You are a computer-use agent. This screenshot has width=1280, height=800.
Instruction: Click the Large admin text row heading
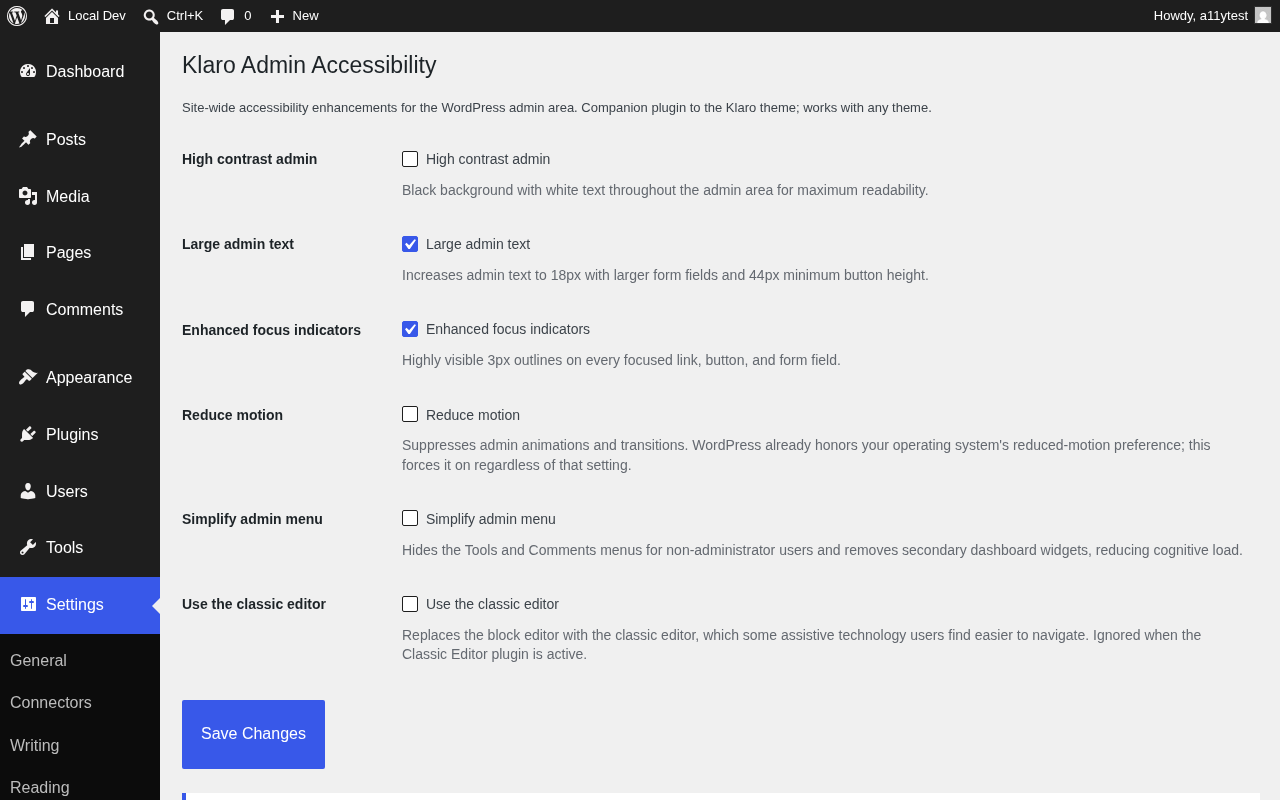pos(238,244)
